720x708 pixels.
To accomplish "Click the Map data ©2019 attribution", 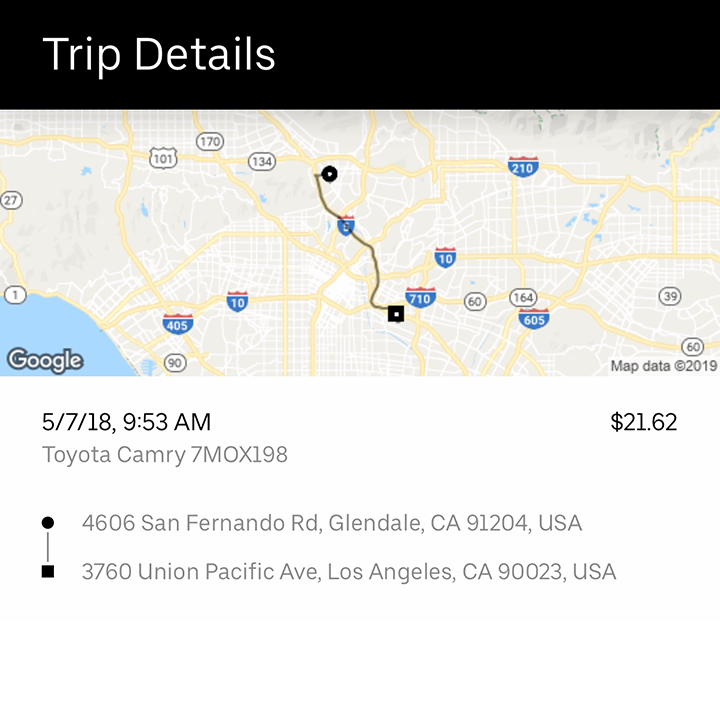I will click(x=664, y=366).
